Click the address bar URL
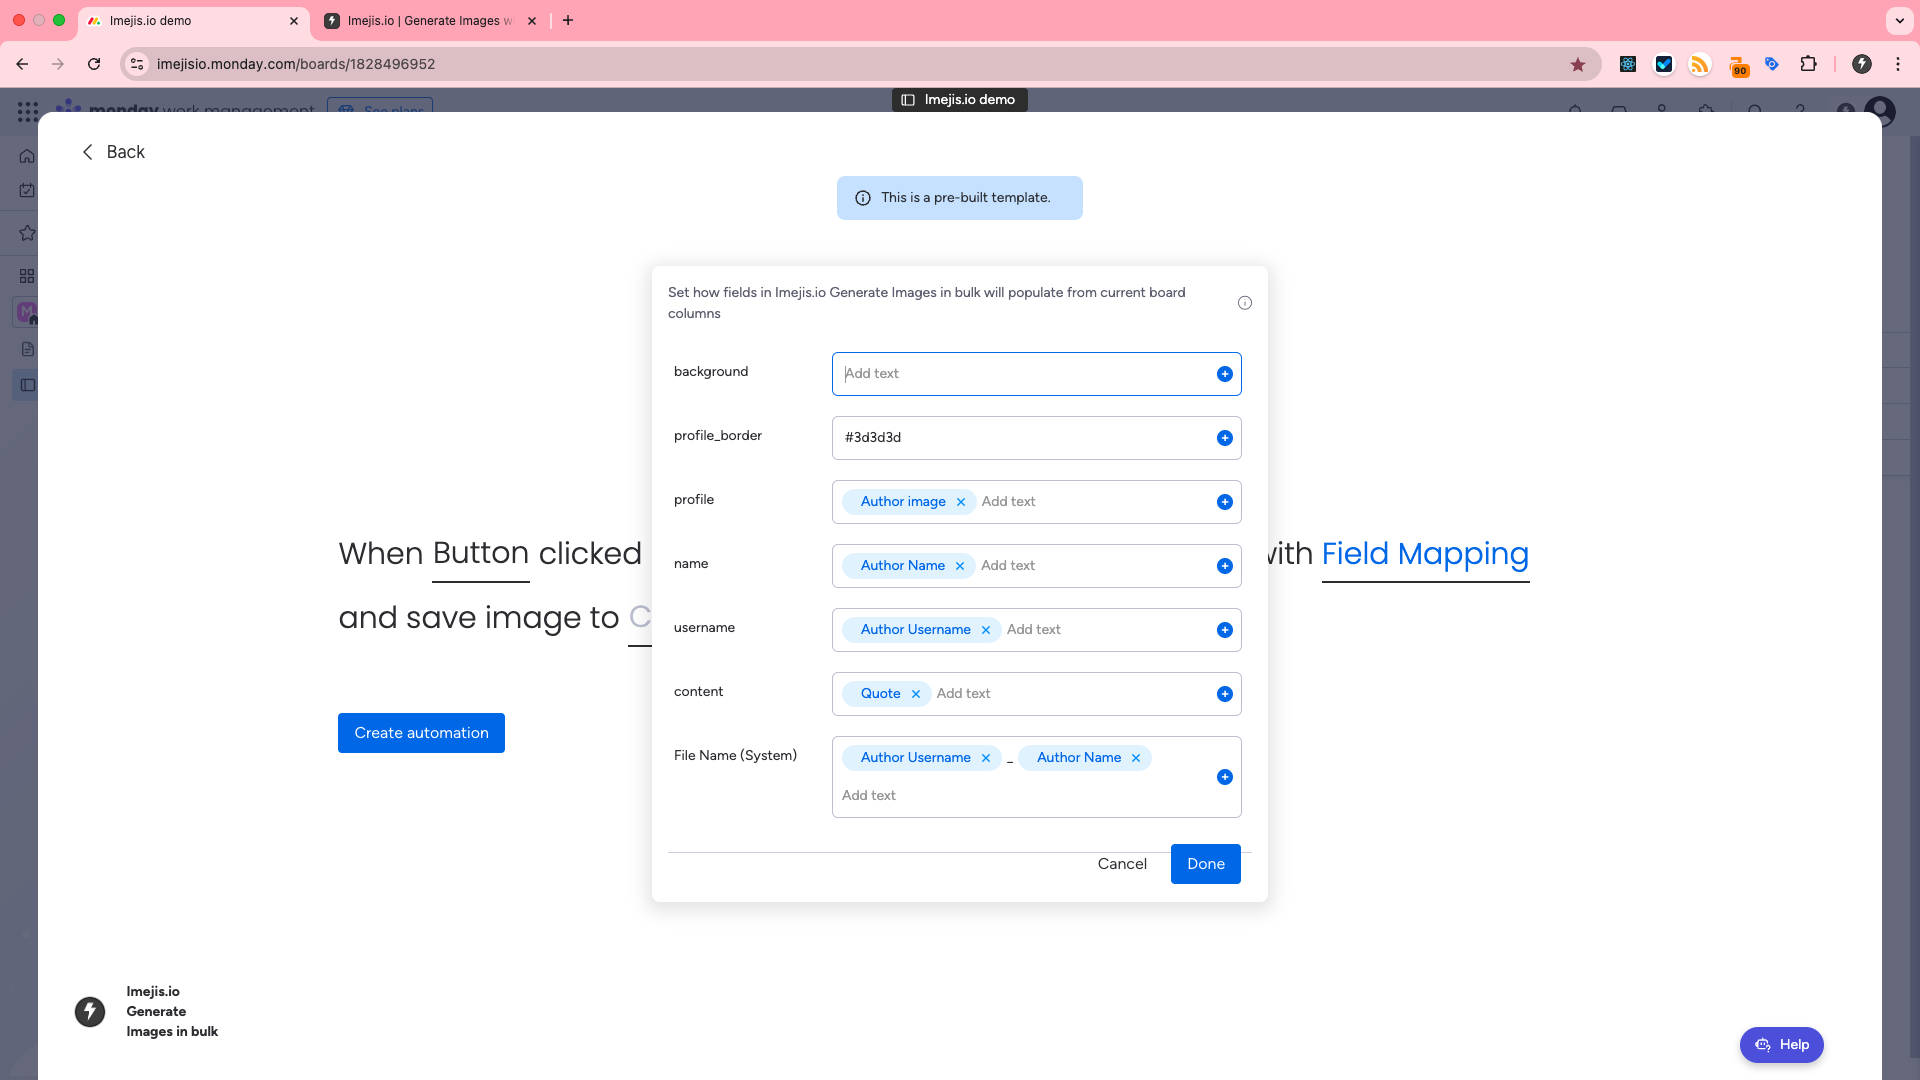Viewport: 1920px width, 1080px height. tap(296, 64)
